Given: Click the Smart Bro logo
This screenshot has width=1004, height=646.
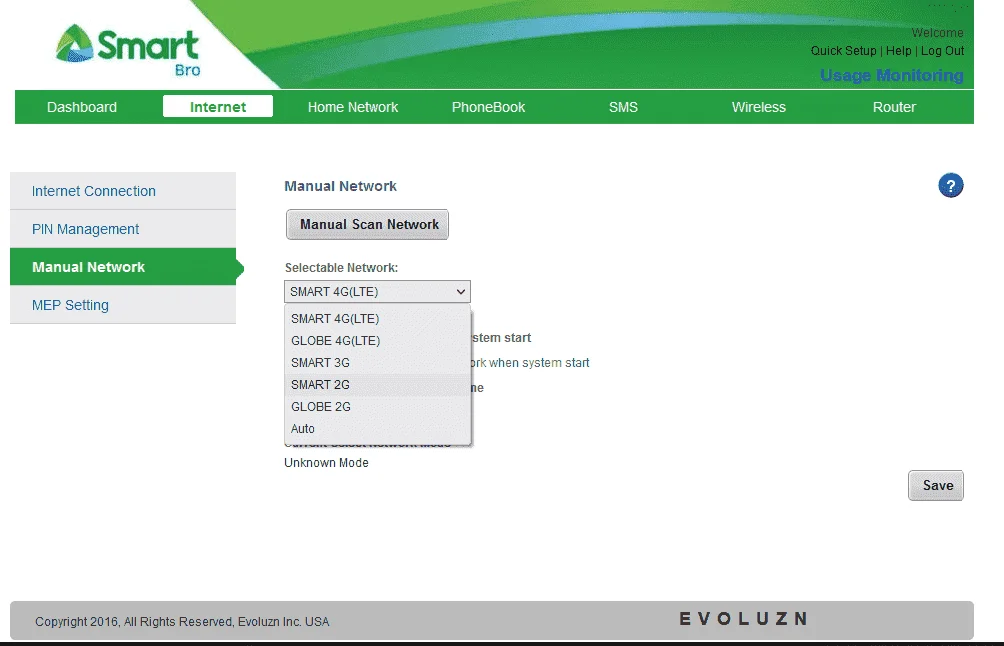Looking at the screenshot, I should point(128,50).
